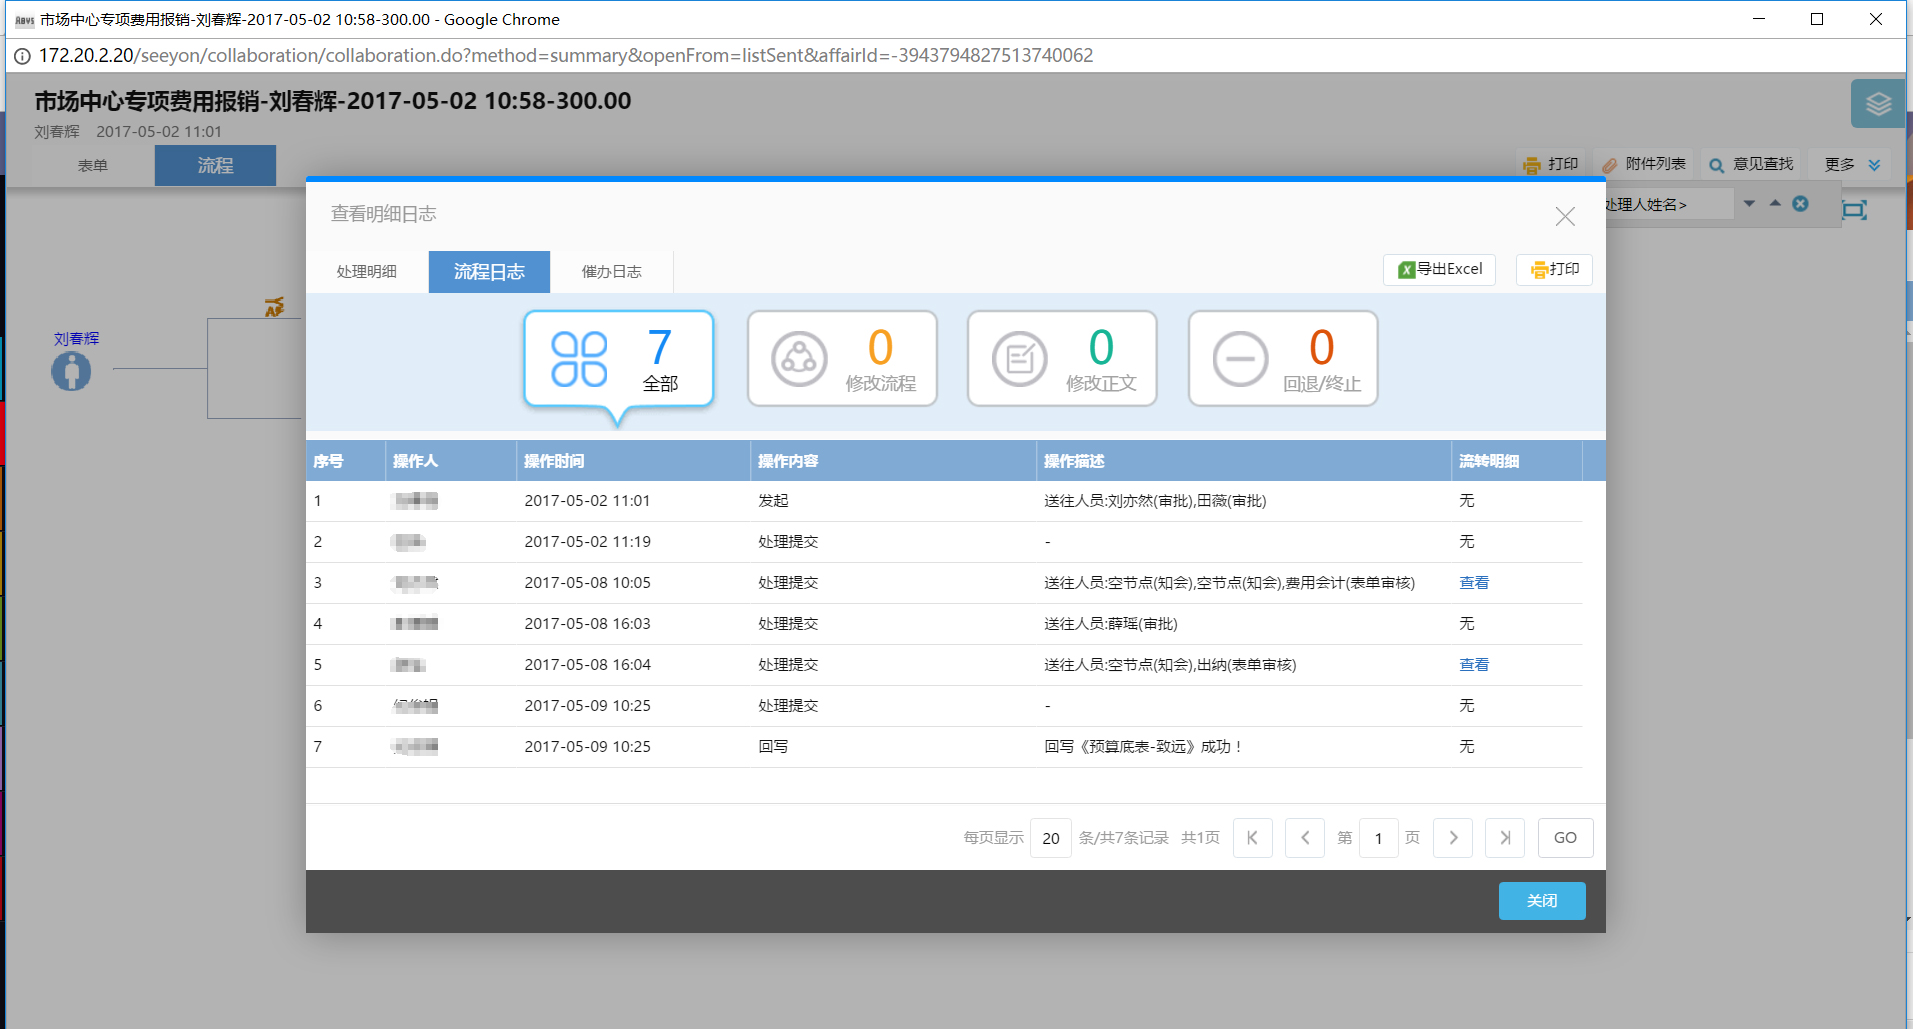Viewport: 1913px width, 1029px height.
Task: Click the GO pagination button
Action: (1565, 838)
